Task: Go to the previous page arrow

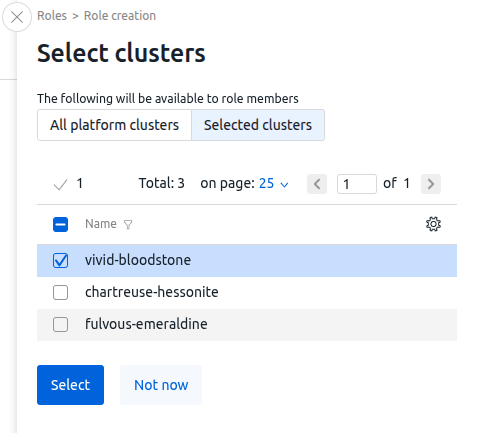Action: pos(317,184)
